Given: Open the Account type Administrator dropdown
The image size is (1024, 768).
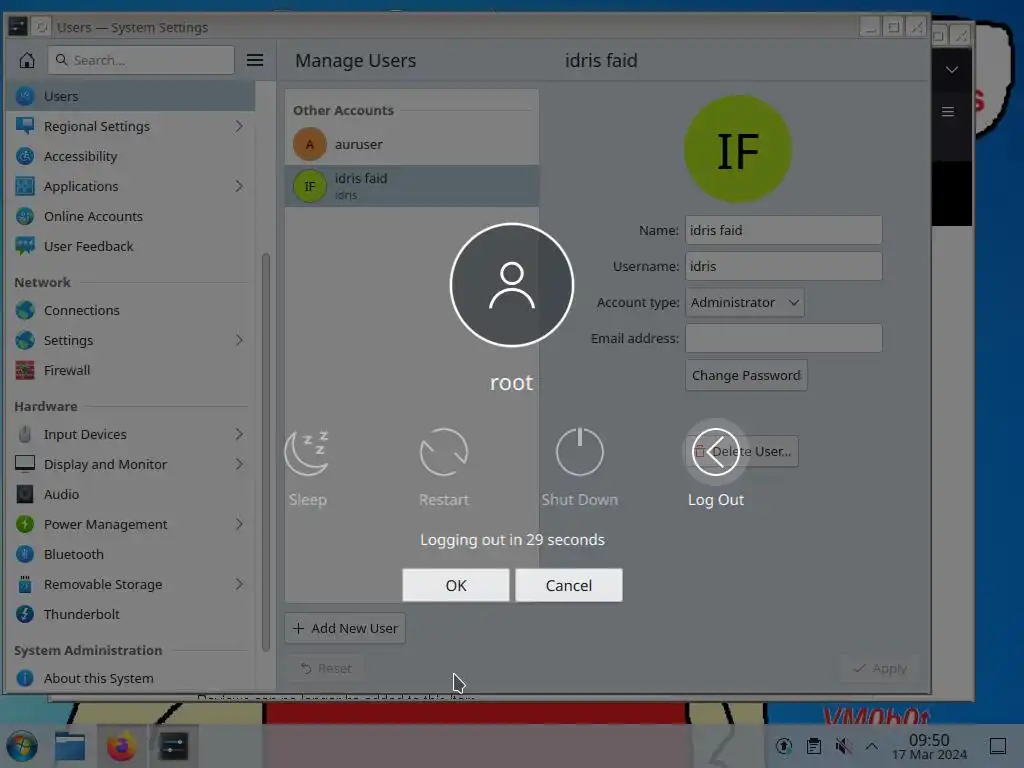Looking at the screenshot, I should pyautogui.click(x=744, y=302).
